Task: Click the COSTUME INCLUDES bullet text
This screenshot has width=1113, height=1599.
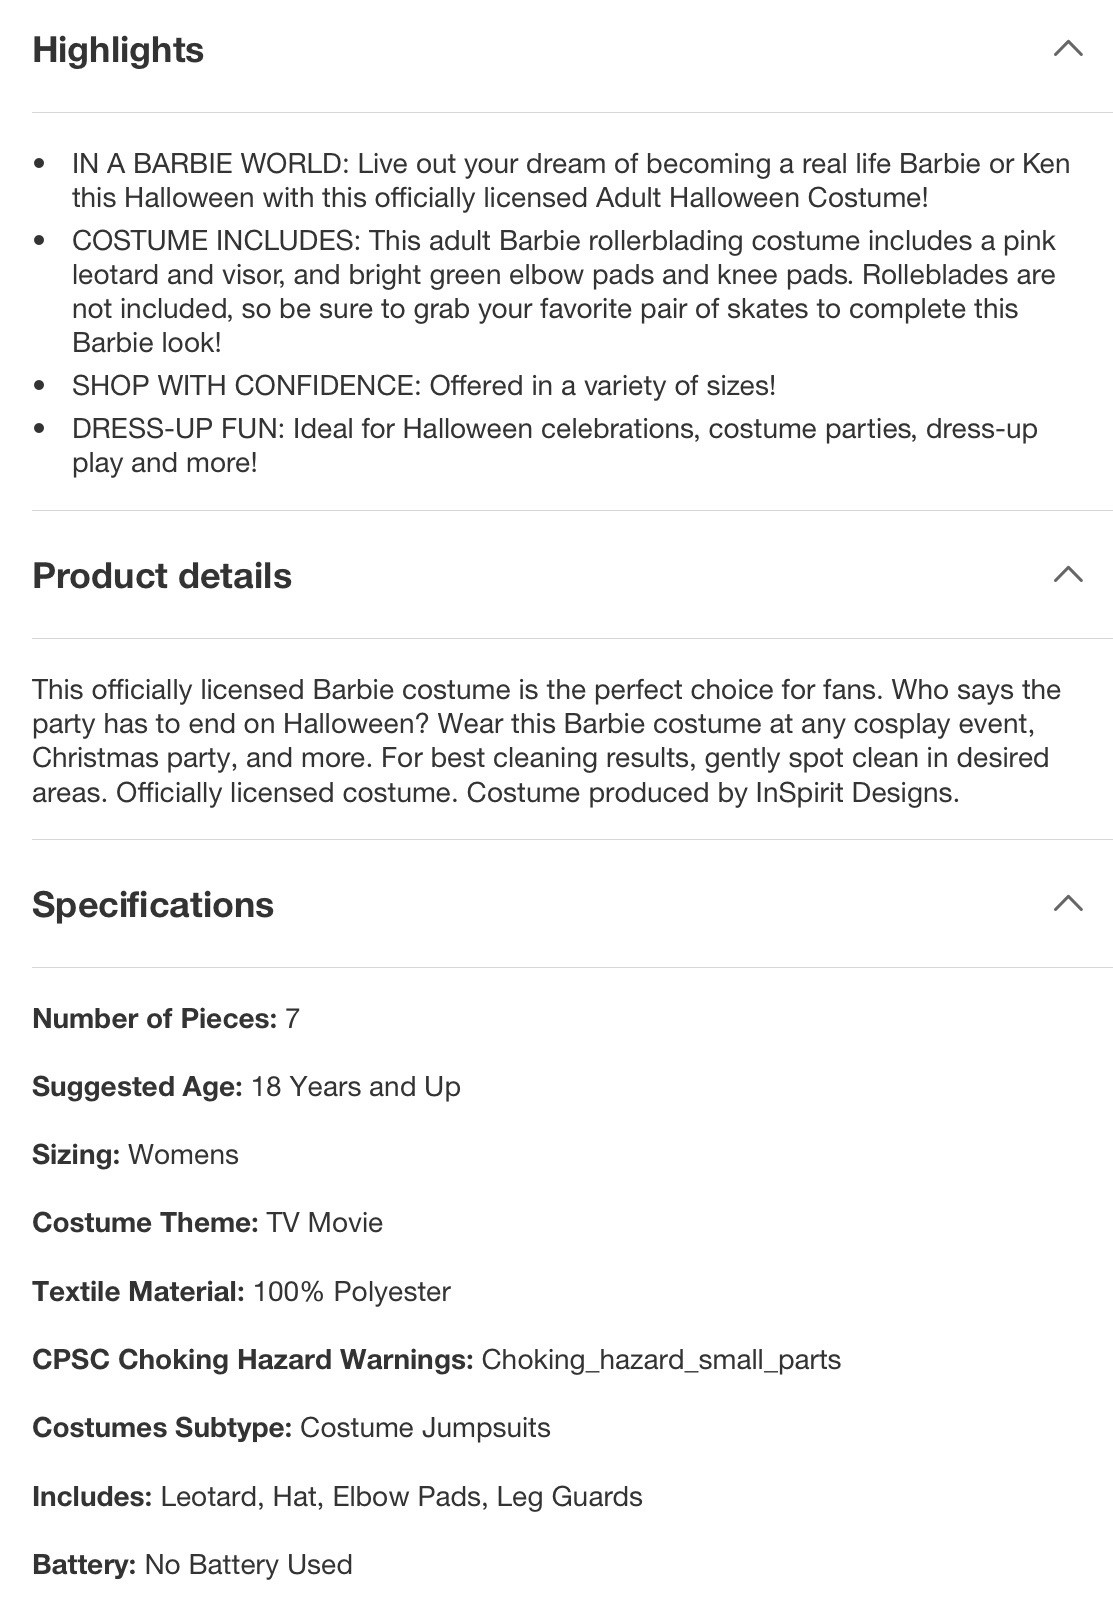Action: coord(563,291)
